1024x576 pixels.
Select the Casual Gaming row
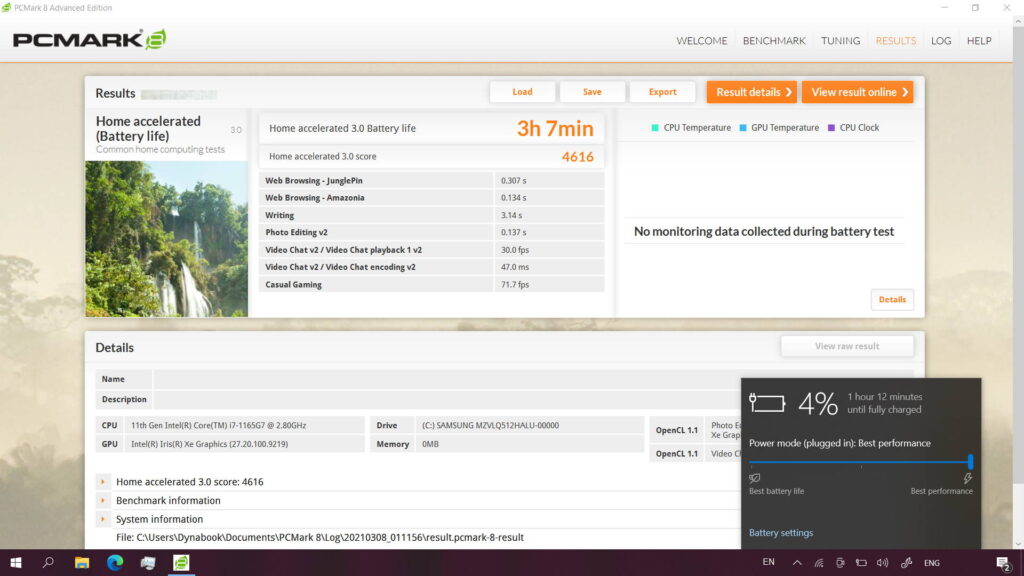[x=432, y=284]
